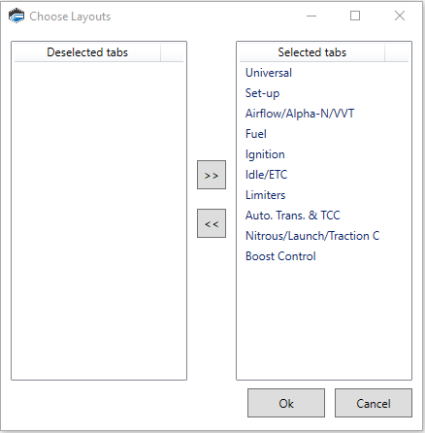Choose the Airflow/Alpha-N/VVT list item
This screenshot has height=433, width=425.
tap(299, 113)
